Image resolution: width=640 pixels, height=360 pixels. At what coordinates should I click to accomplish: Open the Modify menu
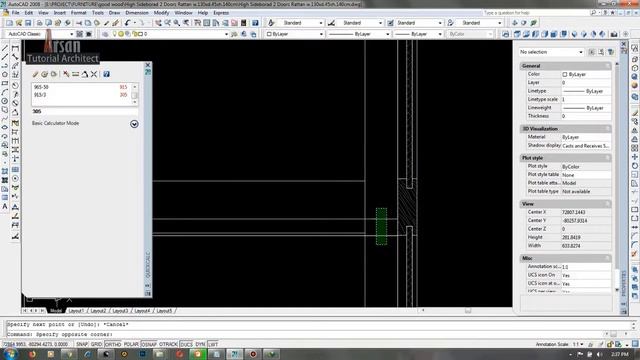coord(161,13)
